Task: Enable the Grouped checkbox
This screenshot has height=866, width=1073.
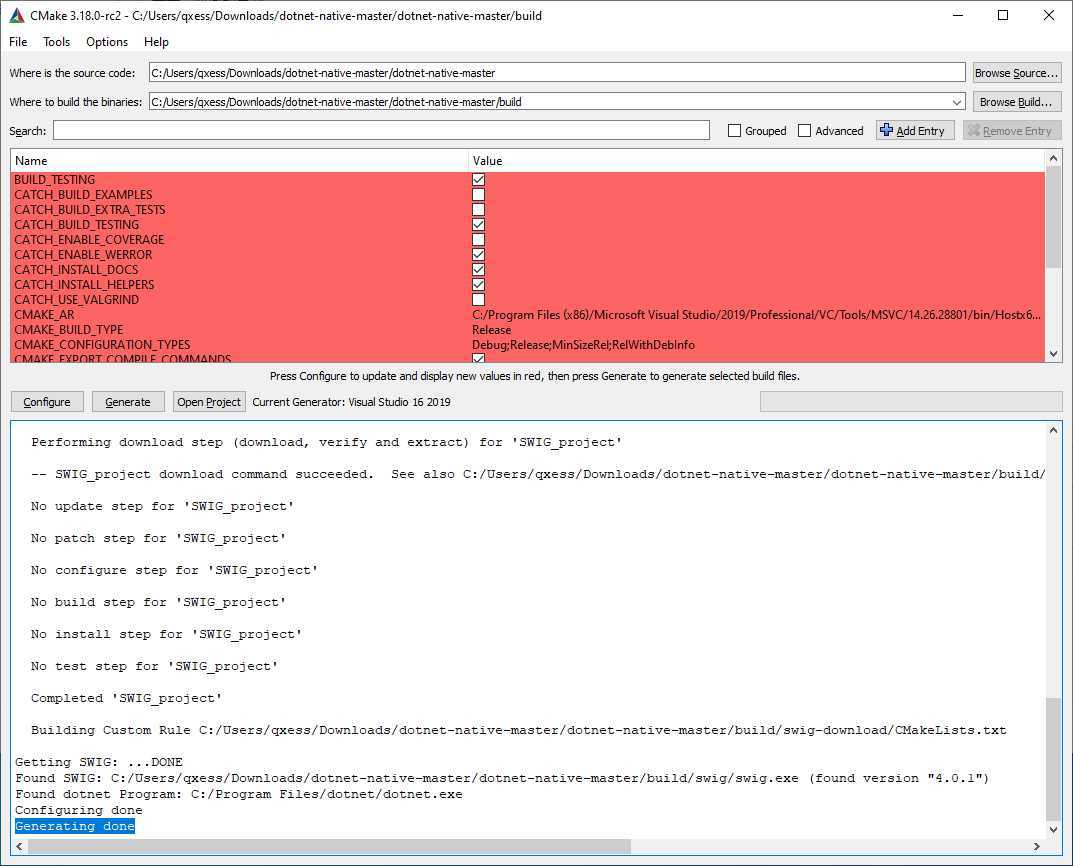Action: click(x=734, y=131)
